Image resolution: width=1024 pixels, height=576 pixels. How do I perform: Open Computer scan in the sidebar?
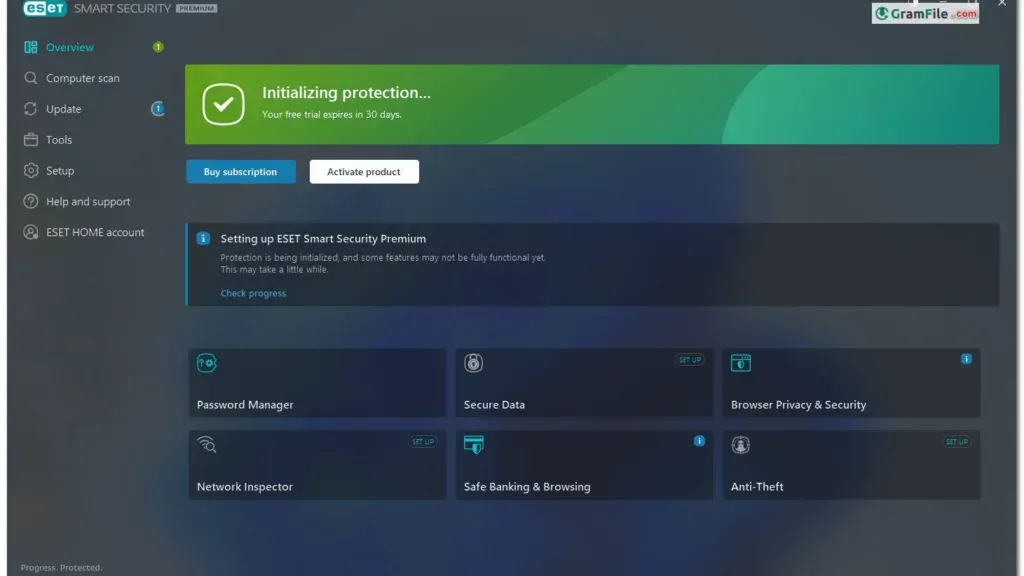82,78
